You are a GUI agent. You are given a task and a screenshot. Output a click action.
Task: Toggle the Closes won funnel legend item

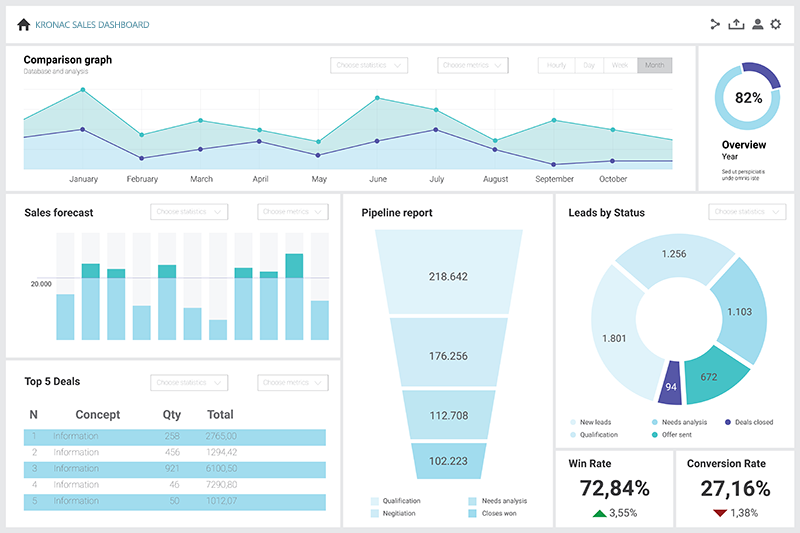coord(493,513)
